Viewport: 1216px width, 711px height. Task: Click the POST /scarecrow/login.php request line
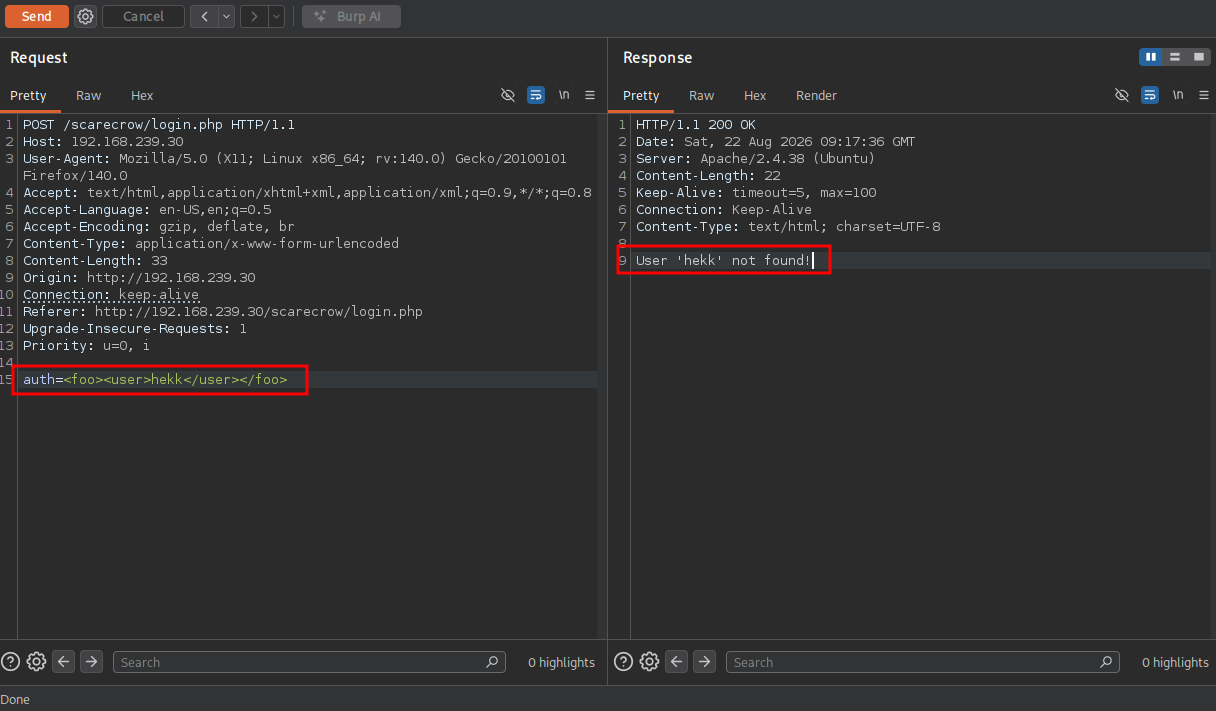tap(159, 125)
